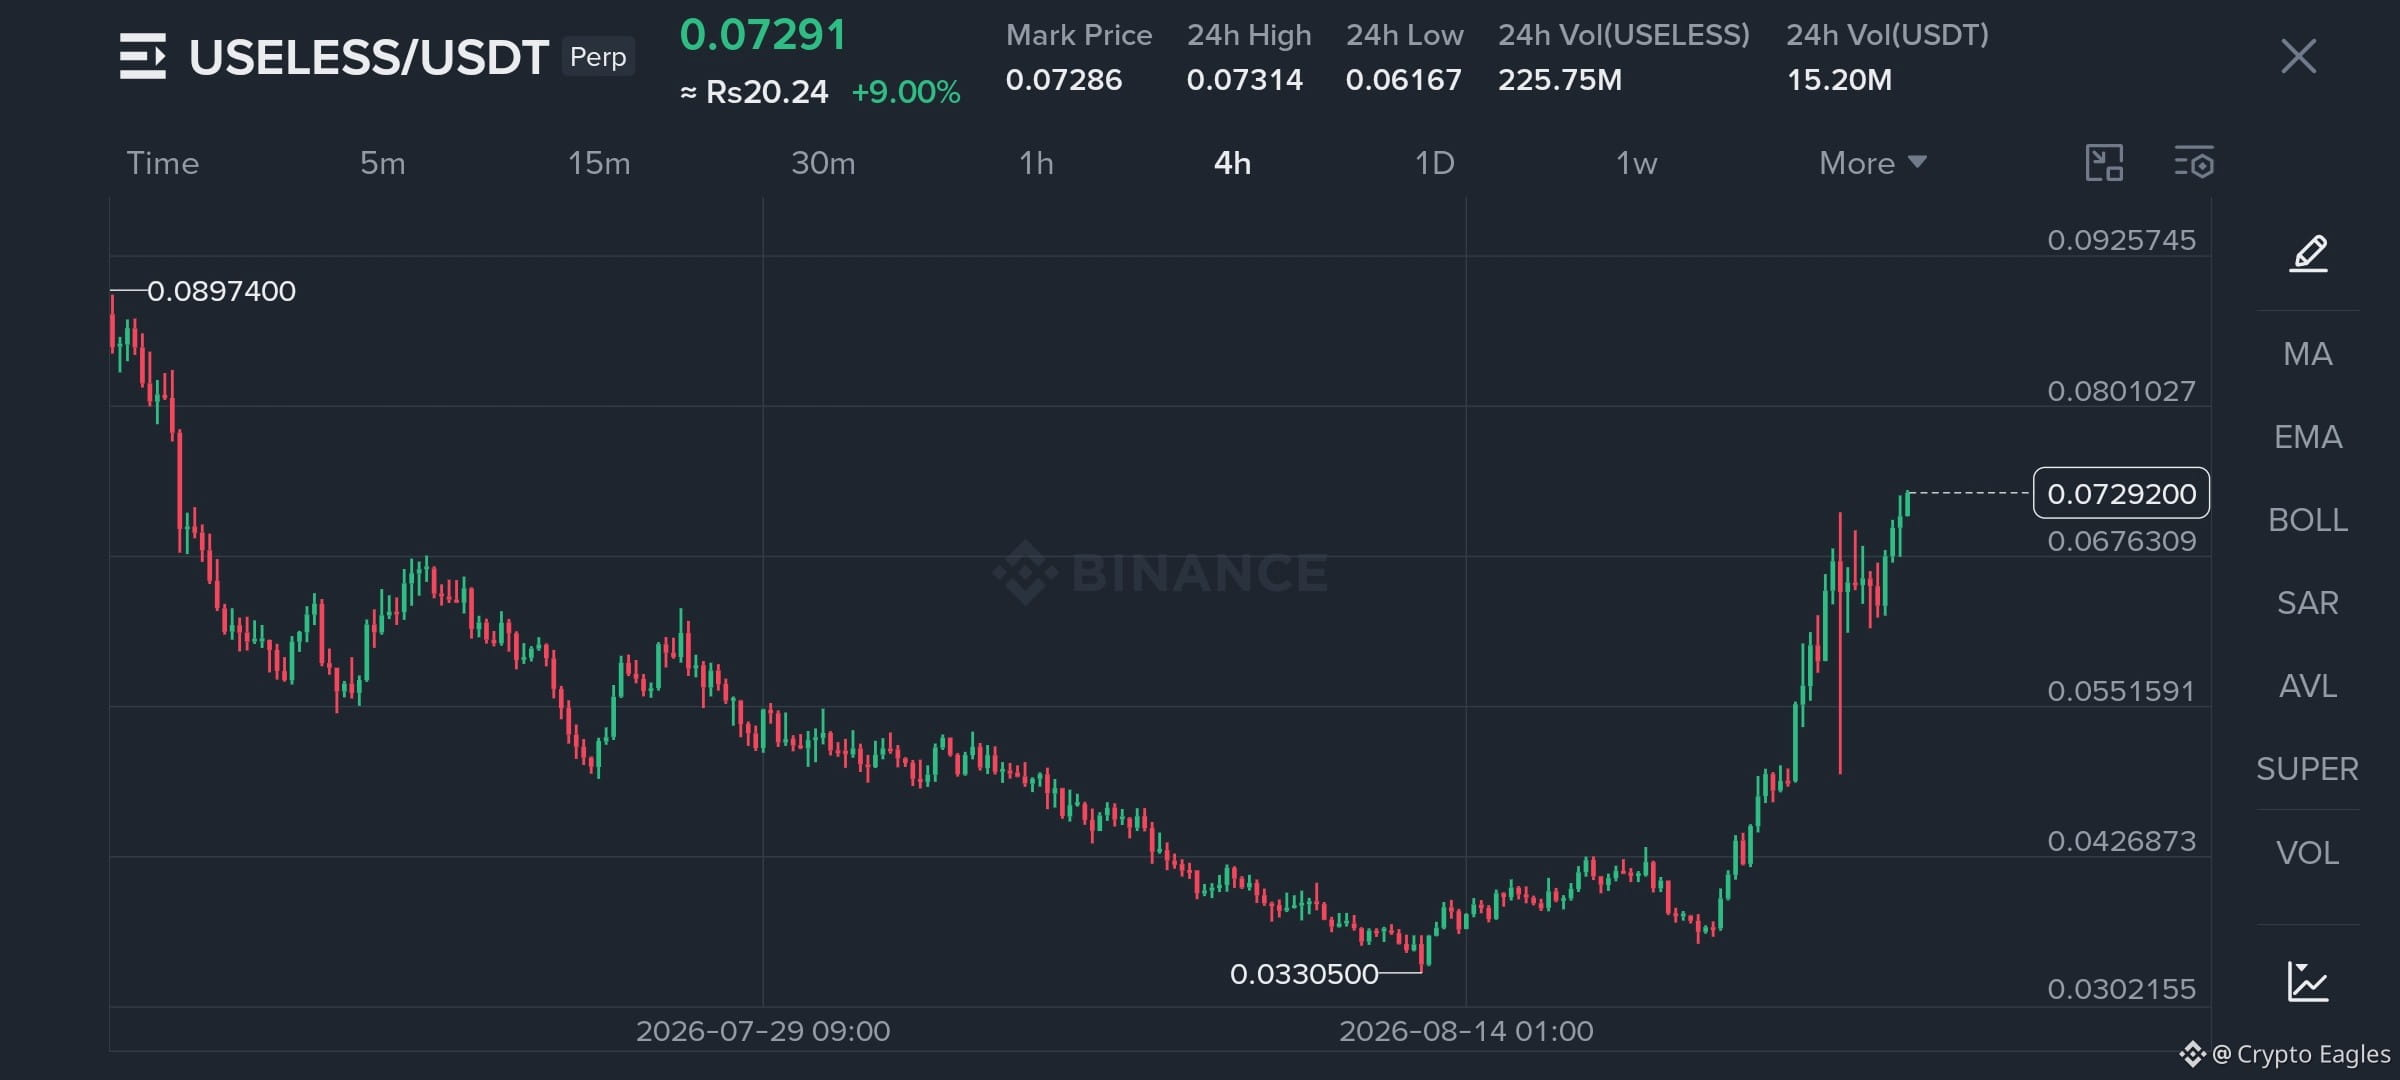Click the 24h Low label
The height and width of the screenshot is (1080, 2400).
coord(1404,35)
